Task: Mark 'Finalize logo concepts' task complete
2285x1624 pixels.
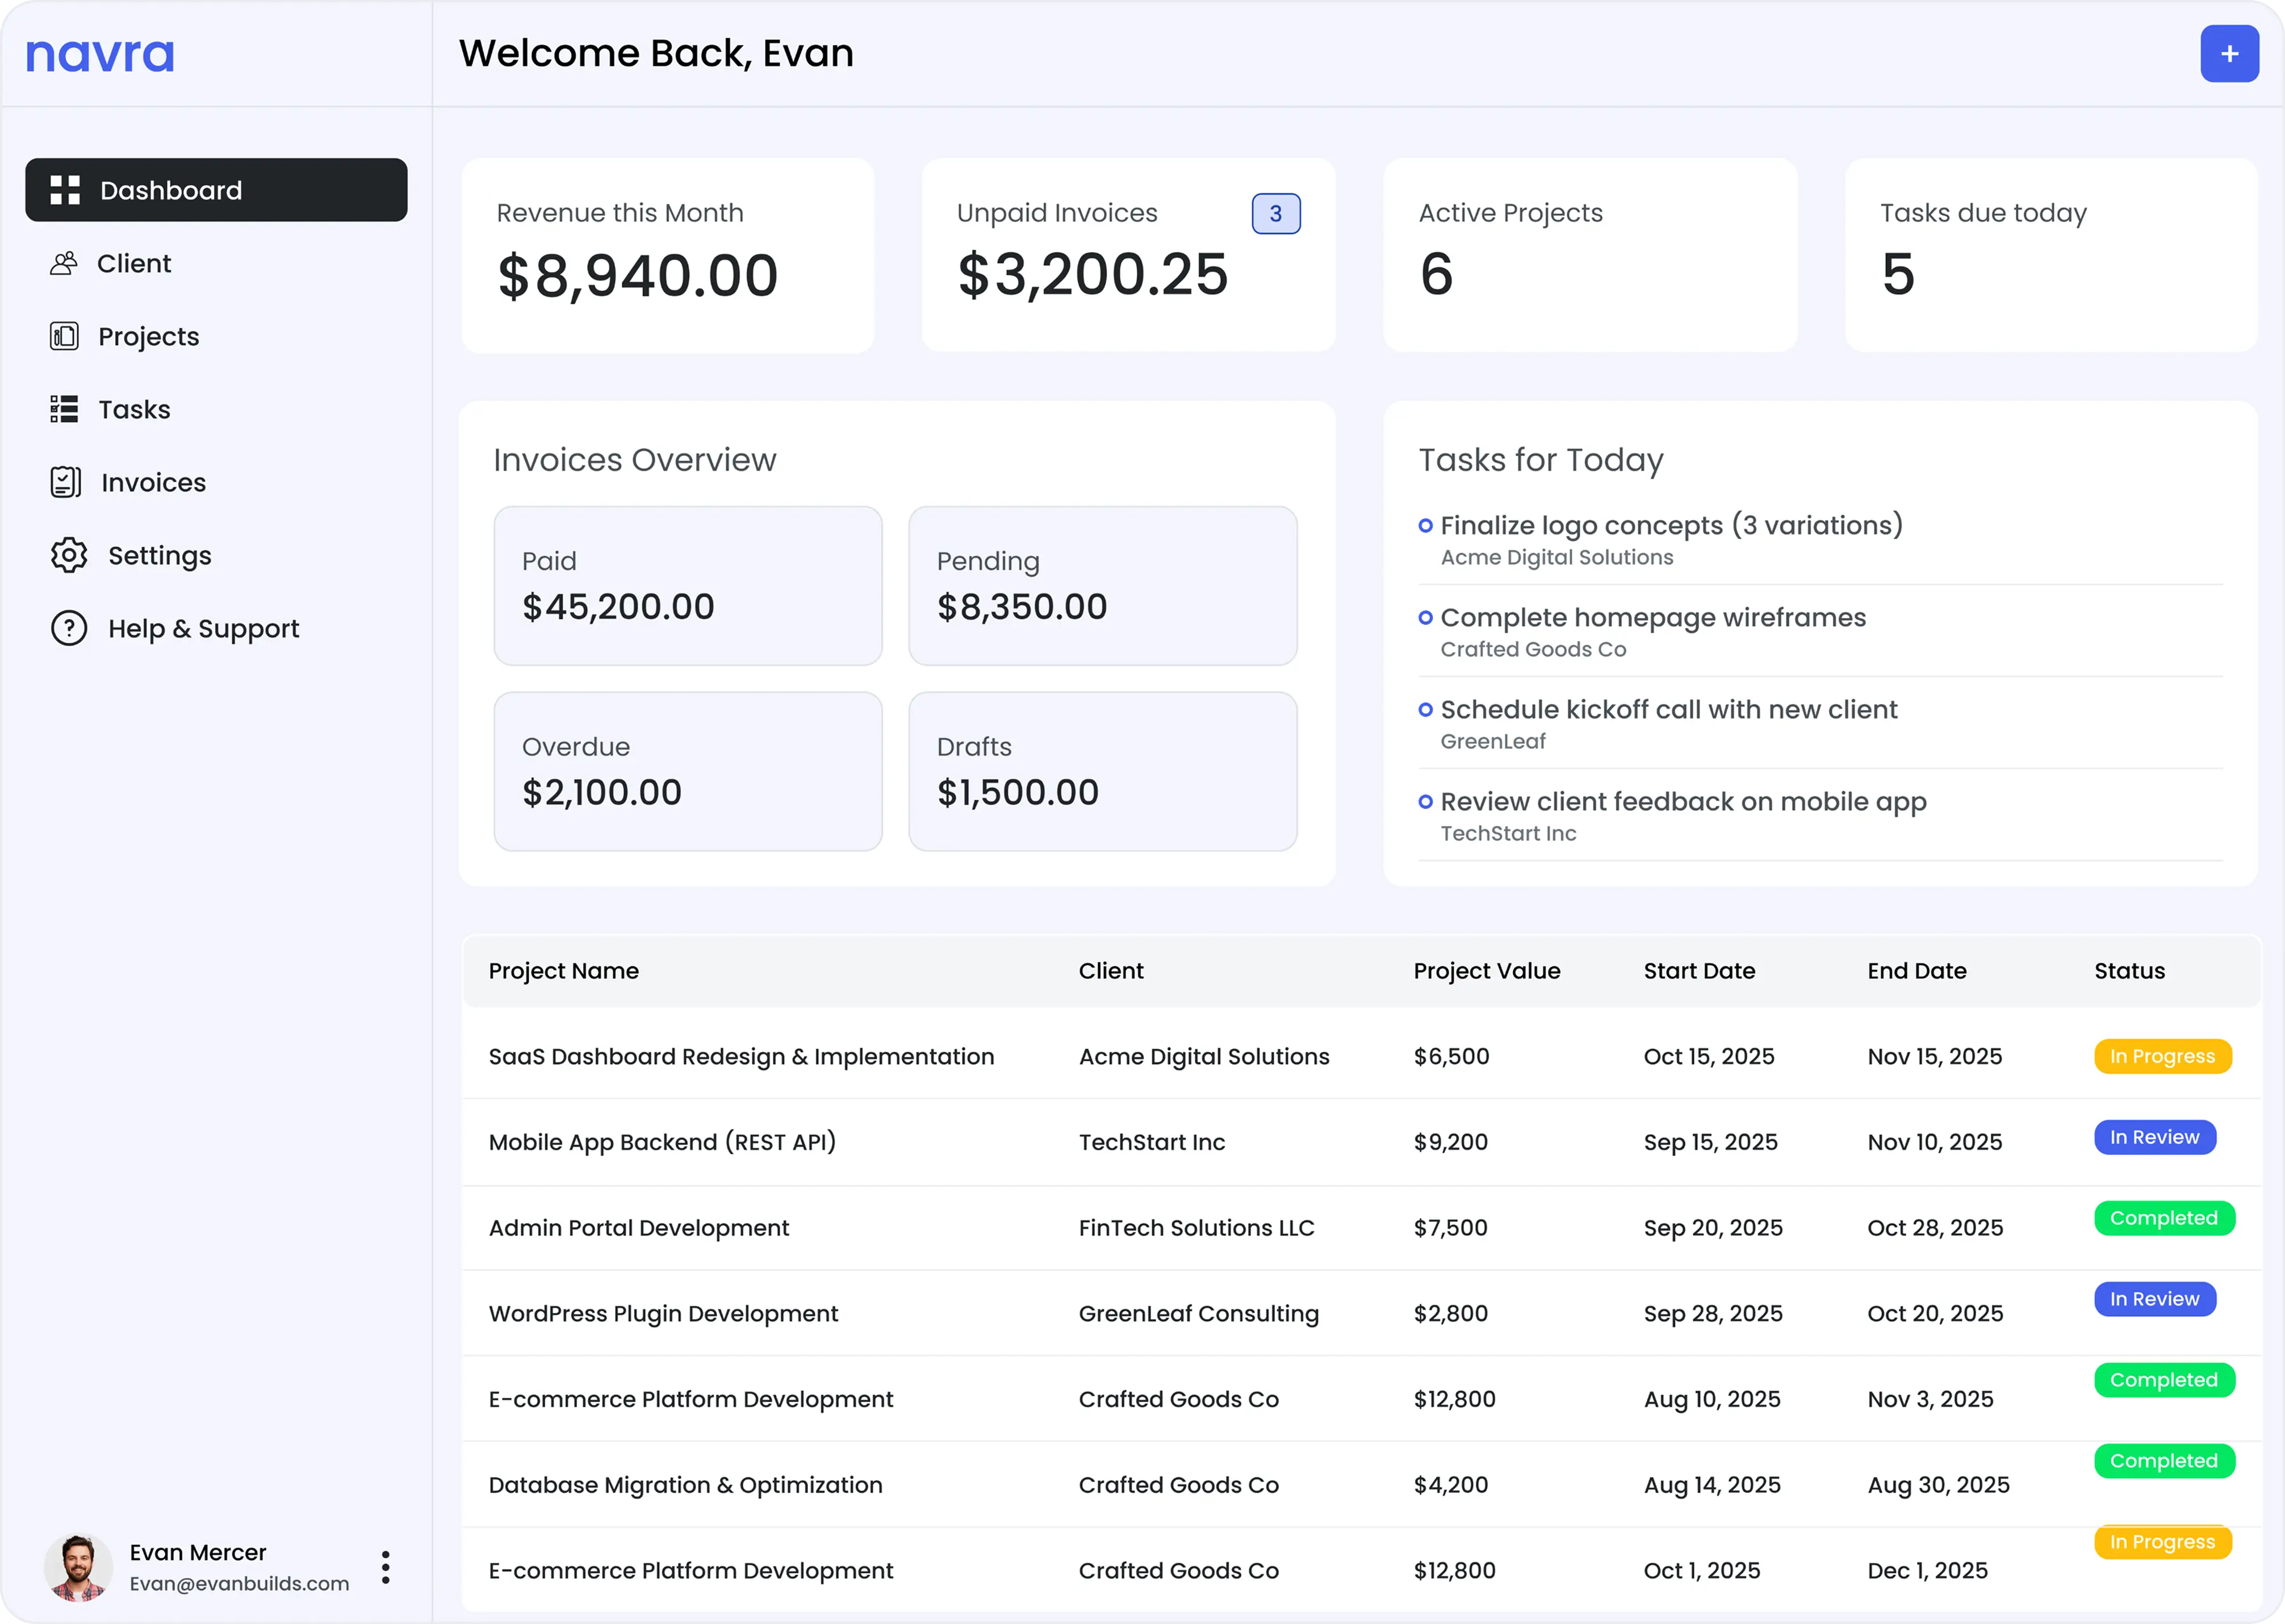Action: pos(1427,524)
